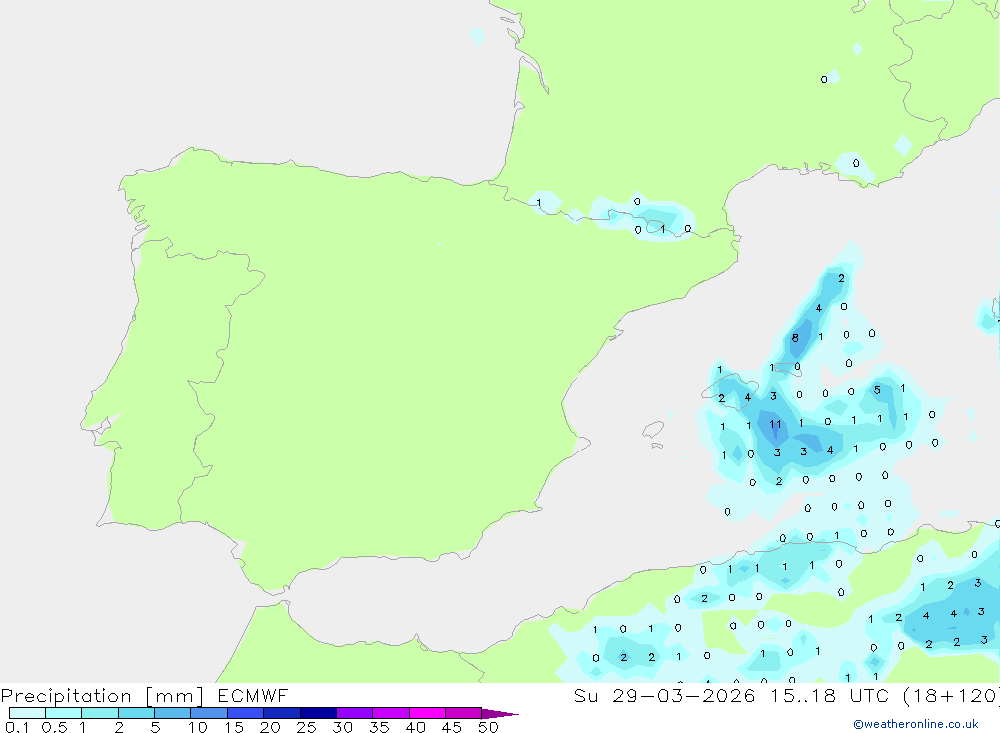Screen dimensions: 1000x733
Task: Click the '8' precipitation value on the map
Action: click(795, 337)
